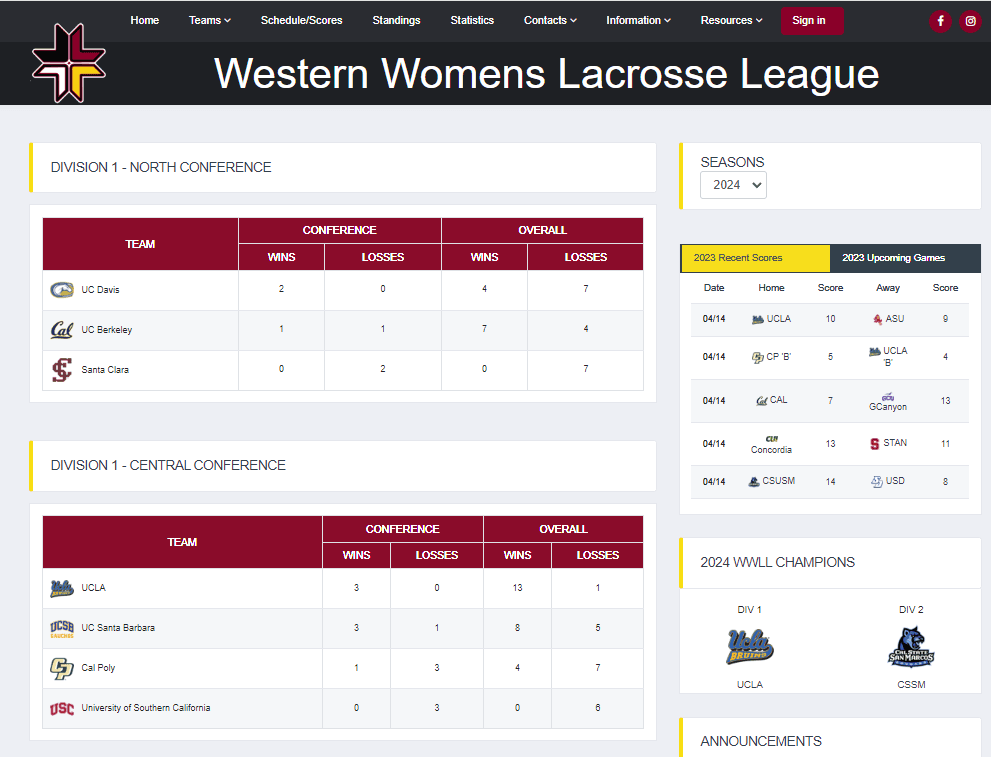The height and width of the screenshot is (757, 991).
Task: Expand the Resources menu
Action: pos(731,20)
